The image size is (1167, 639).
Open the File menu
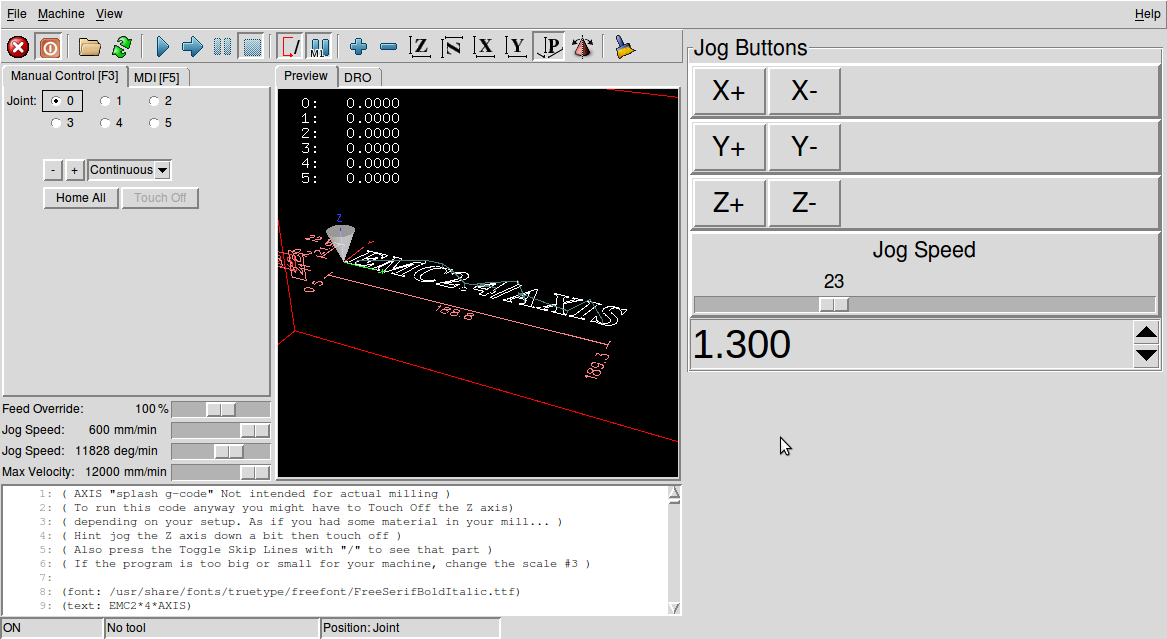click(x=16, y=14)
